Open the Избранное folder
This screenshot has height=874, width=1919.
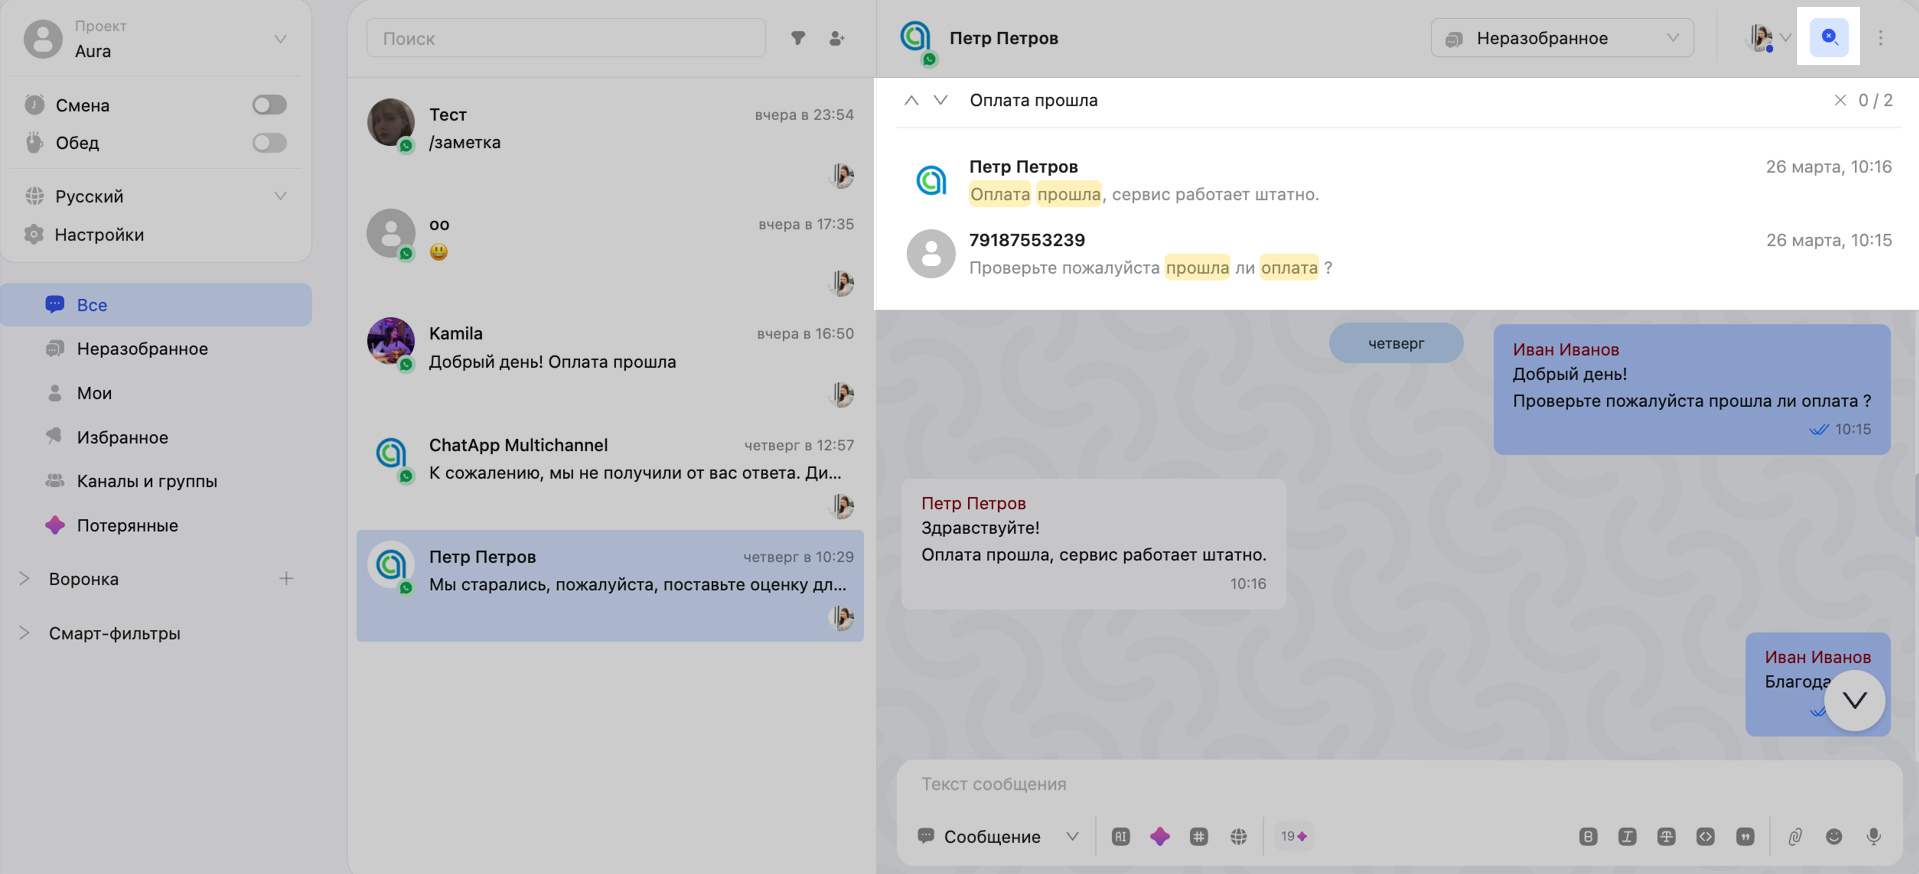coord(122,437)
